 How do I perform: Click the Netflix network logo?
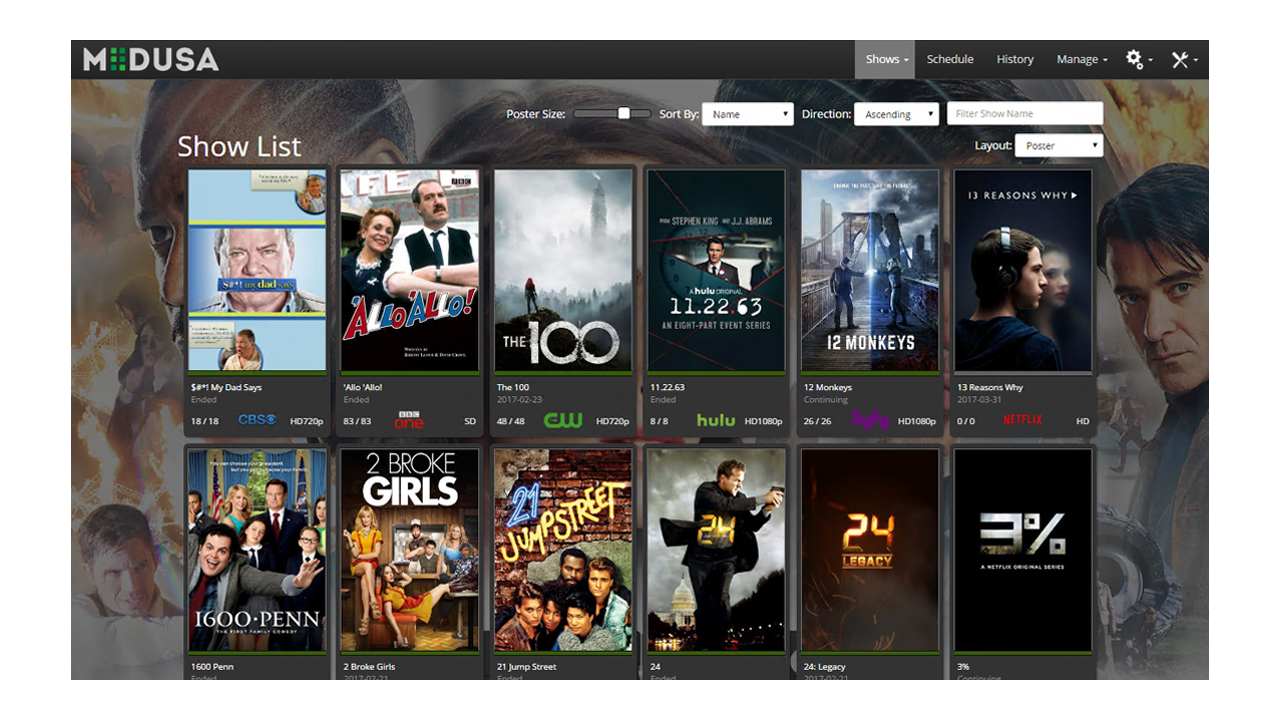[1022, 421]
